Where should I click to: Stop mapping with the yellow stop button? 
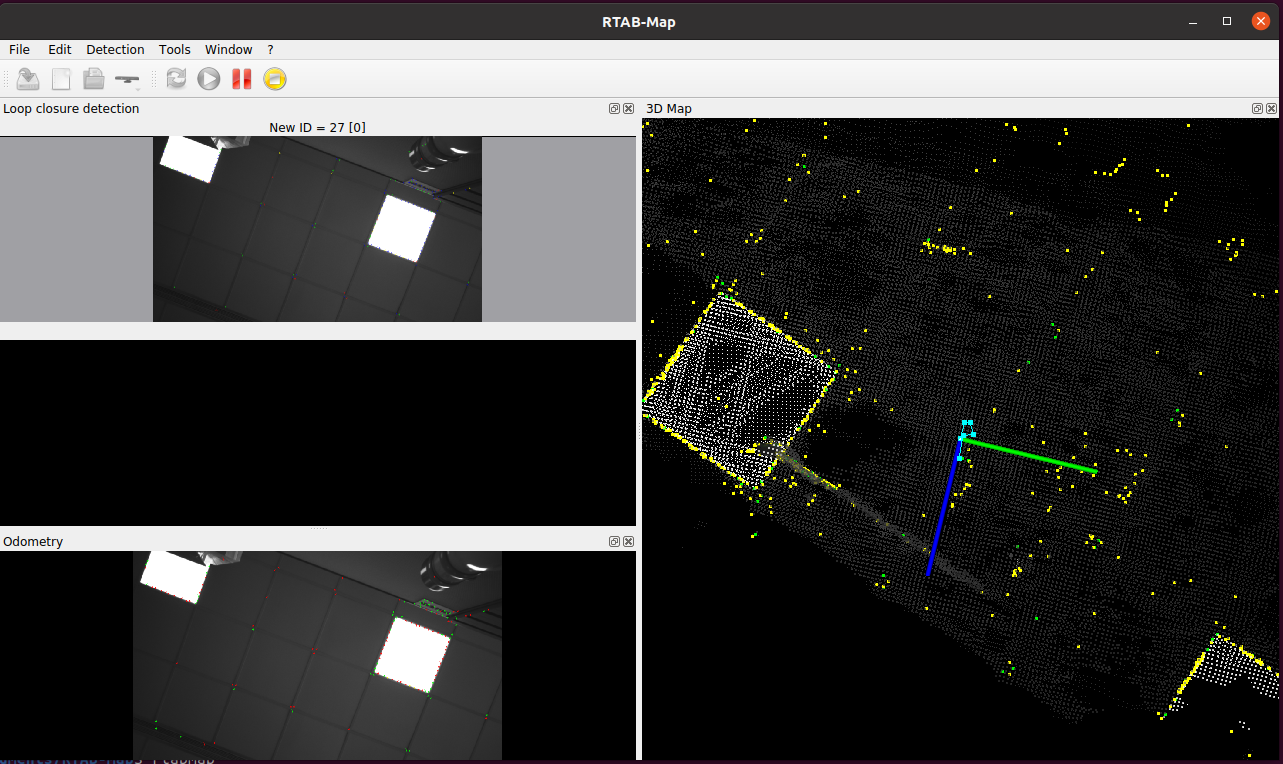point(274,79)
